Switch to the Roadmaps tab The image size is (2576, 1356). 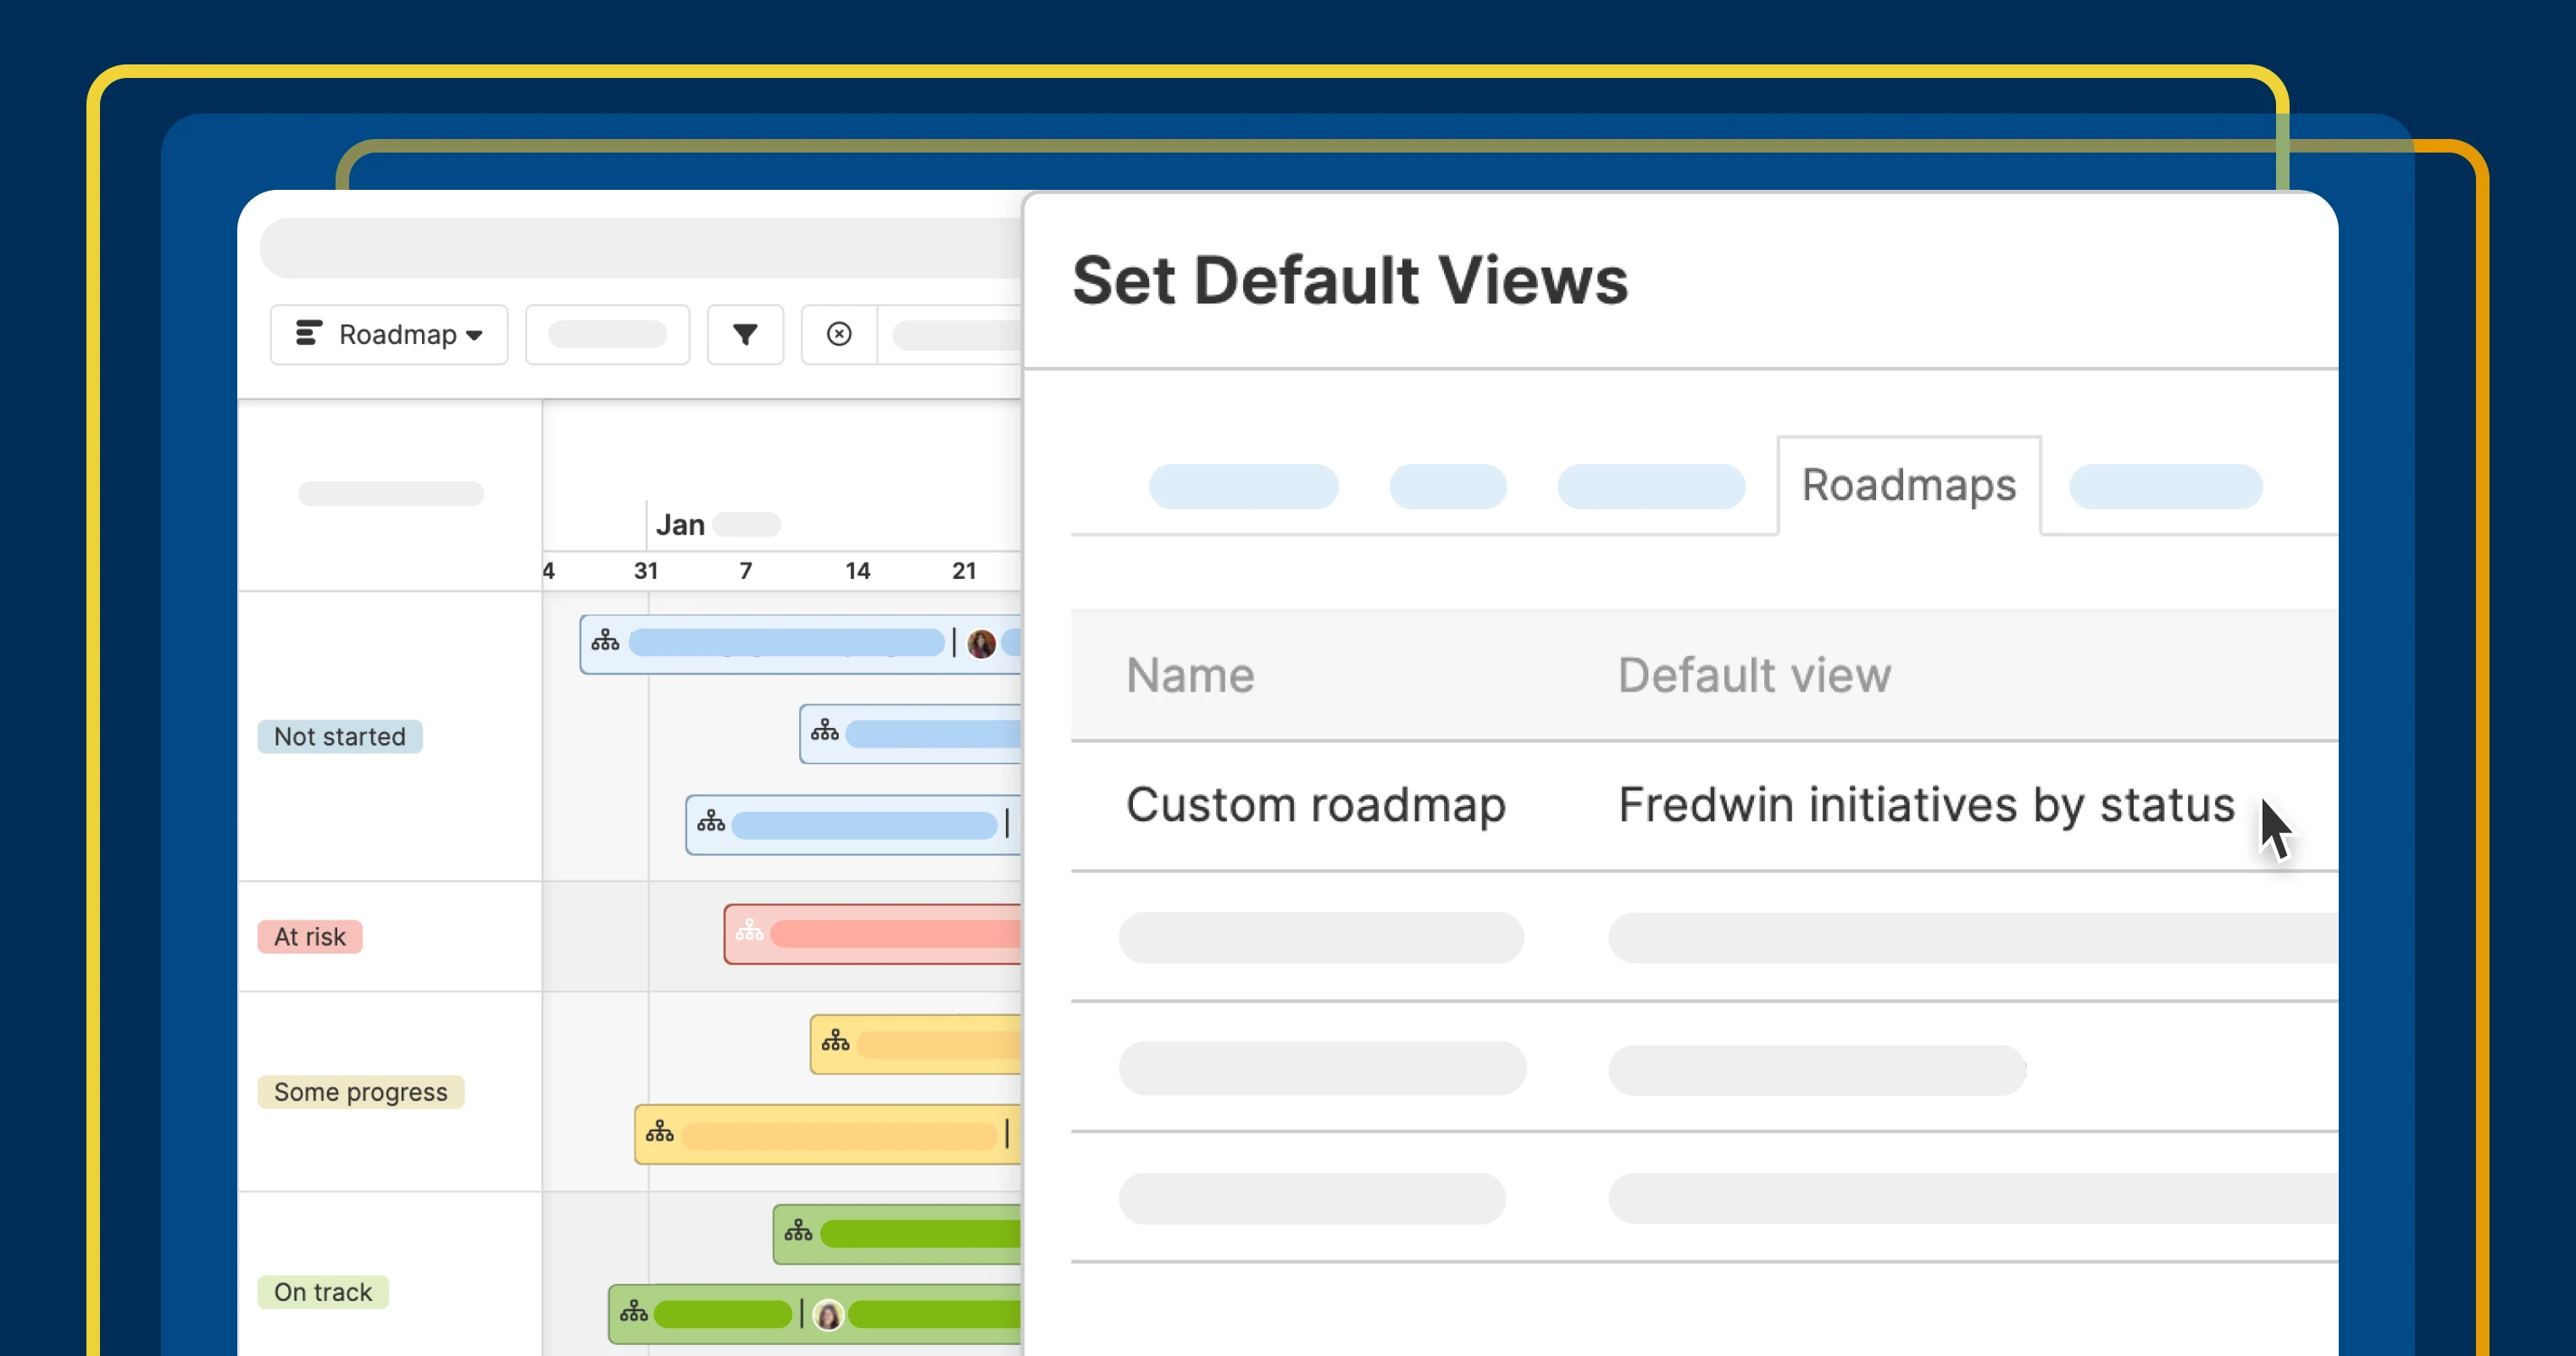coord(1908,485)
